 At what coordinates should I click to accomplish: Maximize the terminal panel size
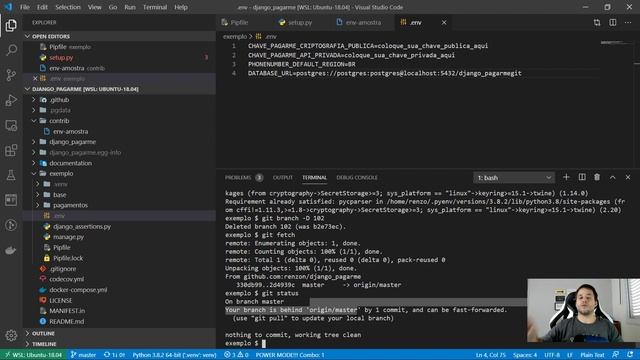613,177
